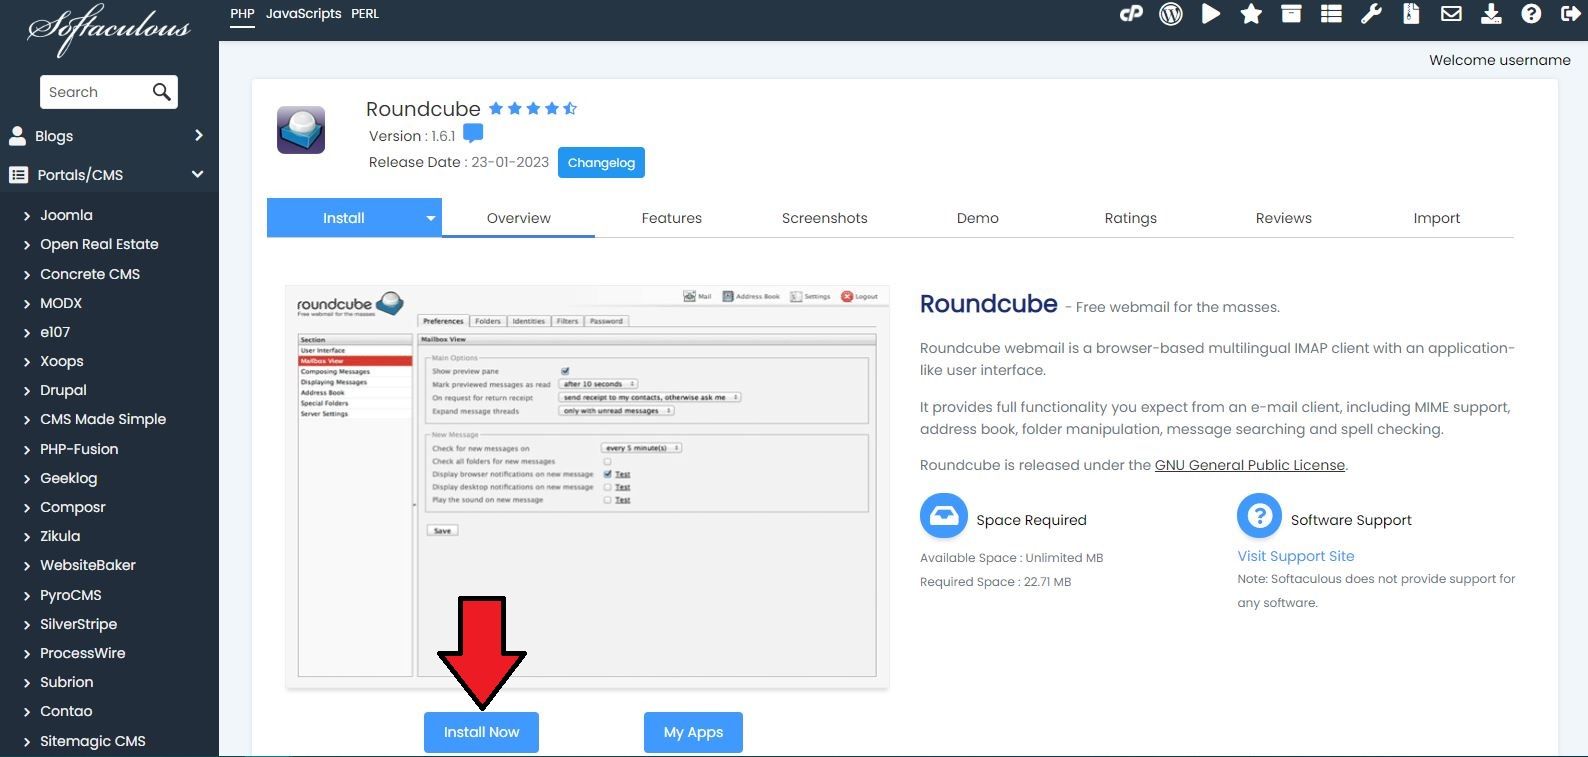Click the play-shaped demos icon
This screenshot has width=1588, height=757.
click(x=1210, y=14)
